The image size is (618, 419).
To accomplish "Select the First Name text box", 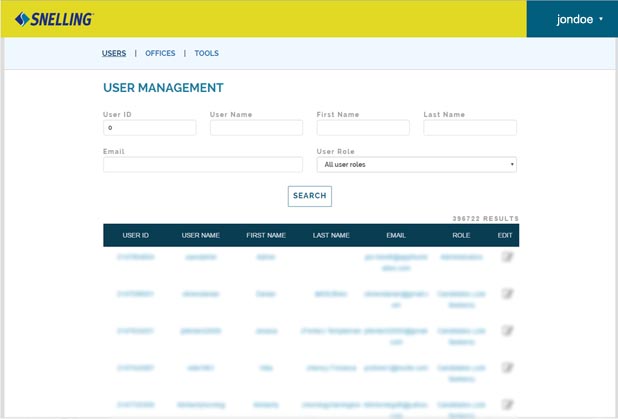I will click(x=363, y=128).
